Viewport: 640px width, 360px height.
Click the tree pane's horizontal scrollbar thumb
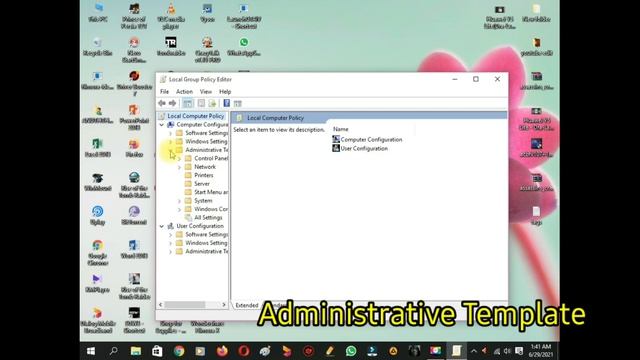pos(184,304)
